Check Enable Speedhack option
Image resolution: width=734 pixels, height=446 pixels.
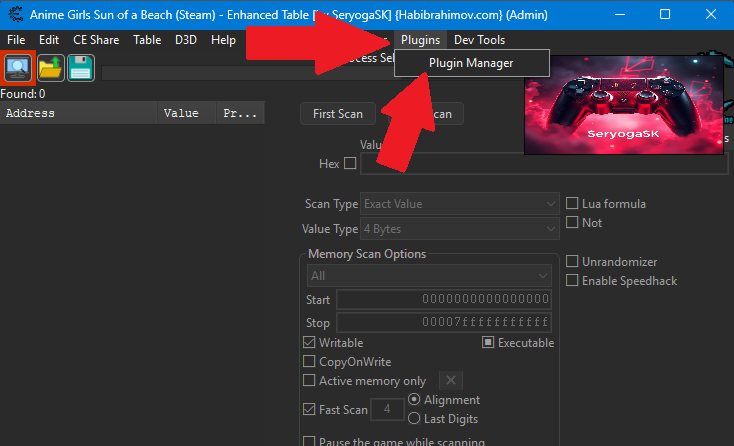[x=572, y=280]
